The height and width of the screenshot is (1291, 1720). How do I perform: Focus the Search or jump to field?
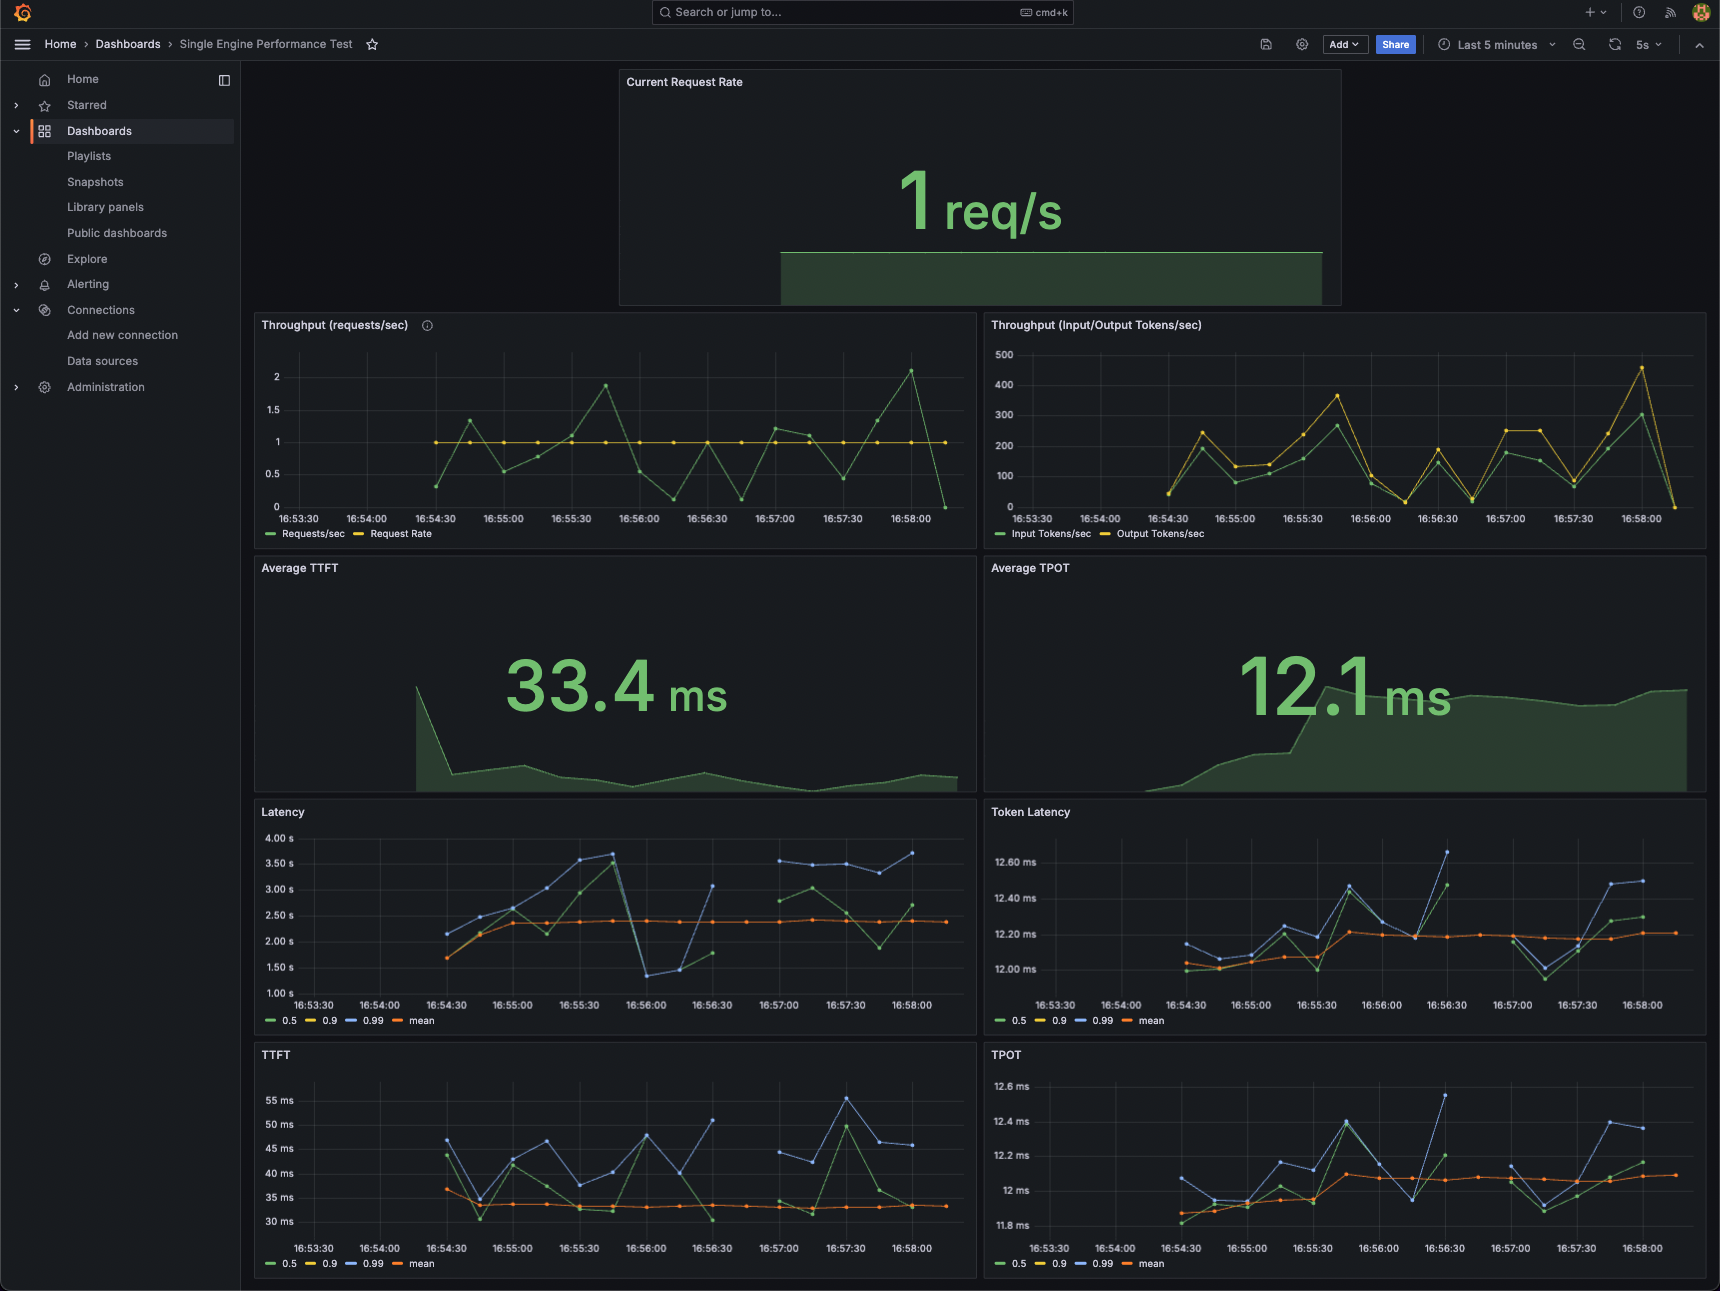[862, 12]
